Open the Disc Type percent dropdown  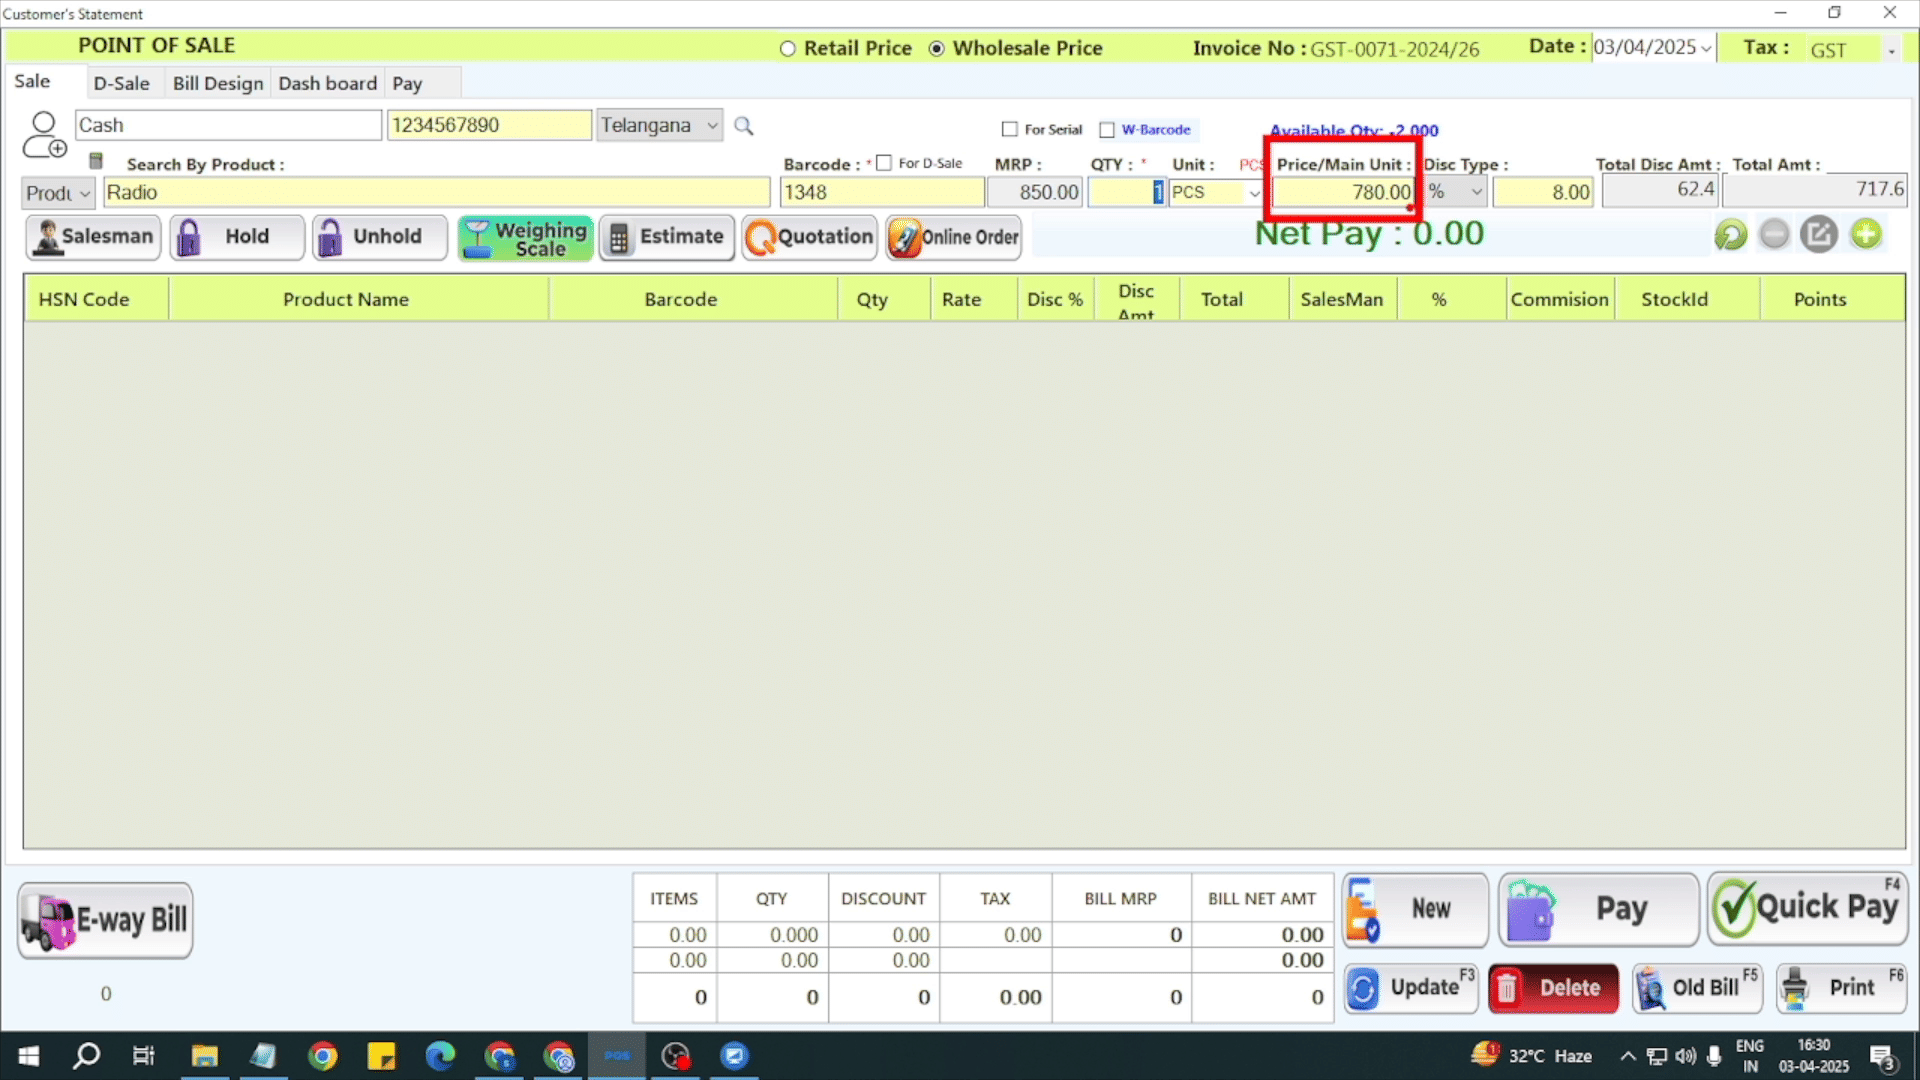tap(1476, 192)
